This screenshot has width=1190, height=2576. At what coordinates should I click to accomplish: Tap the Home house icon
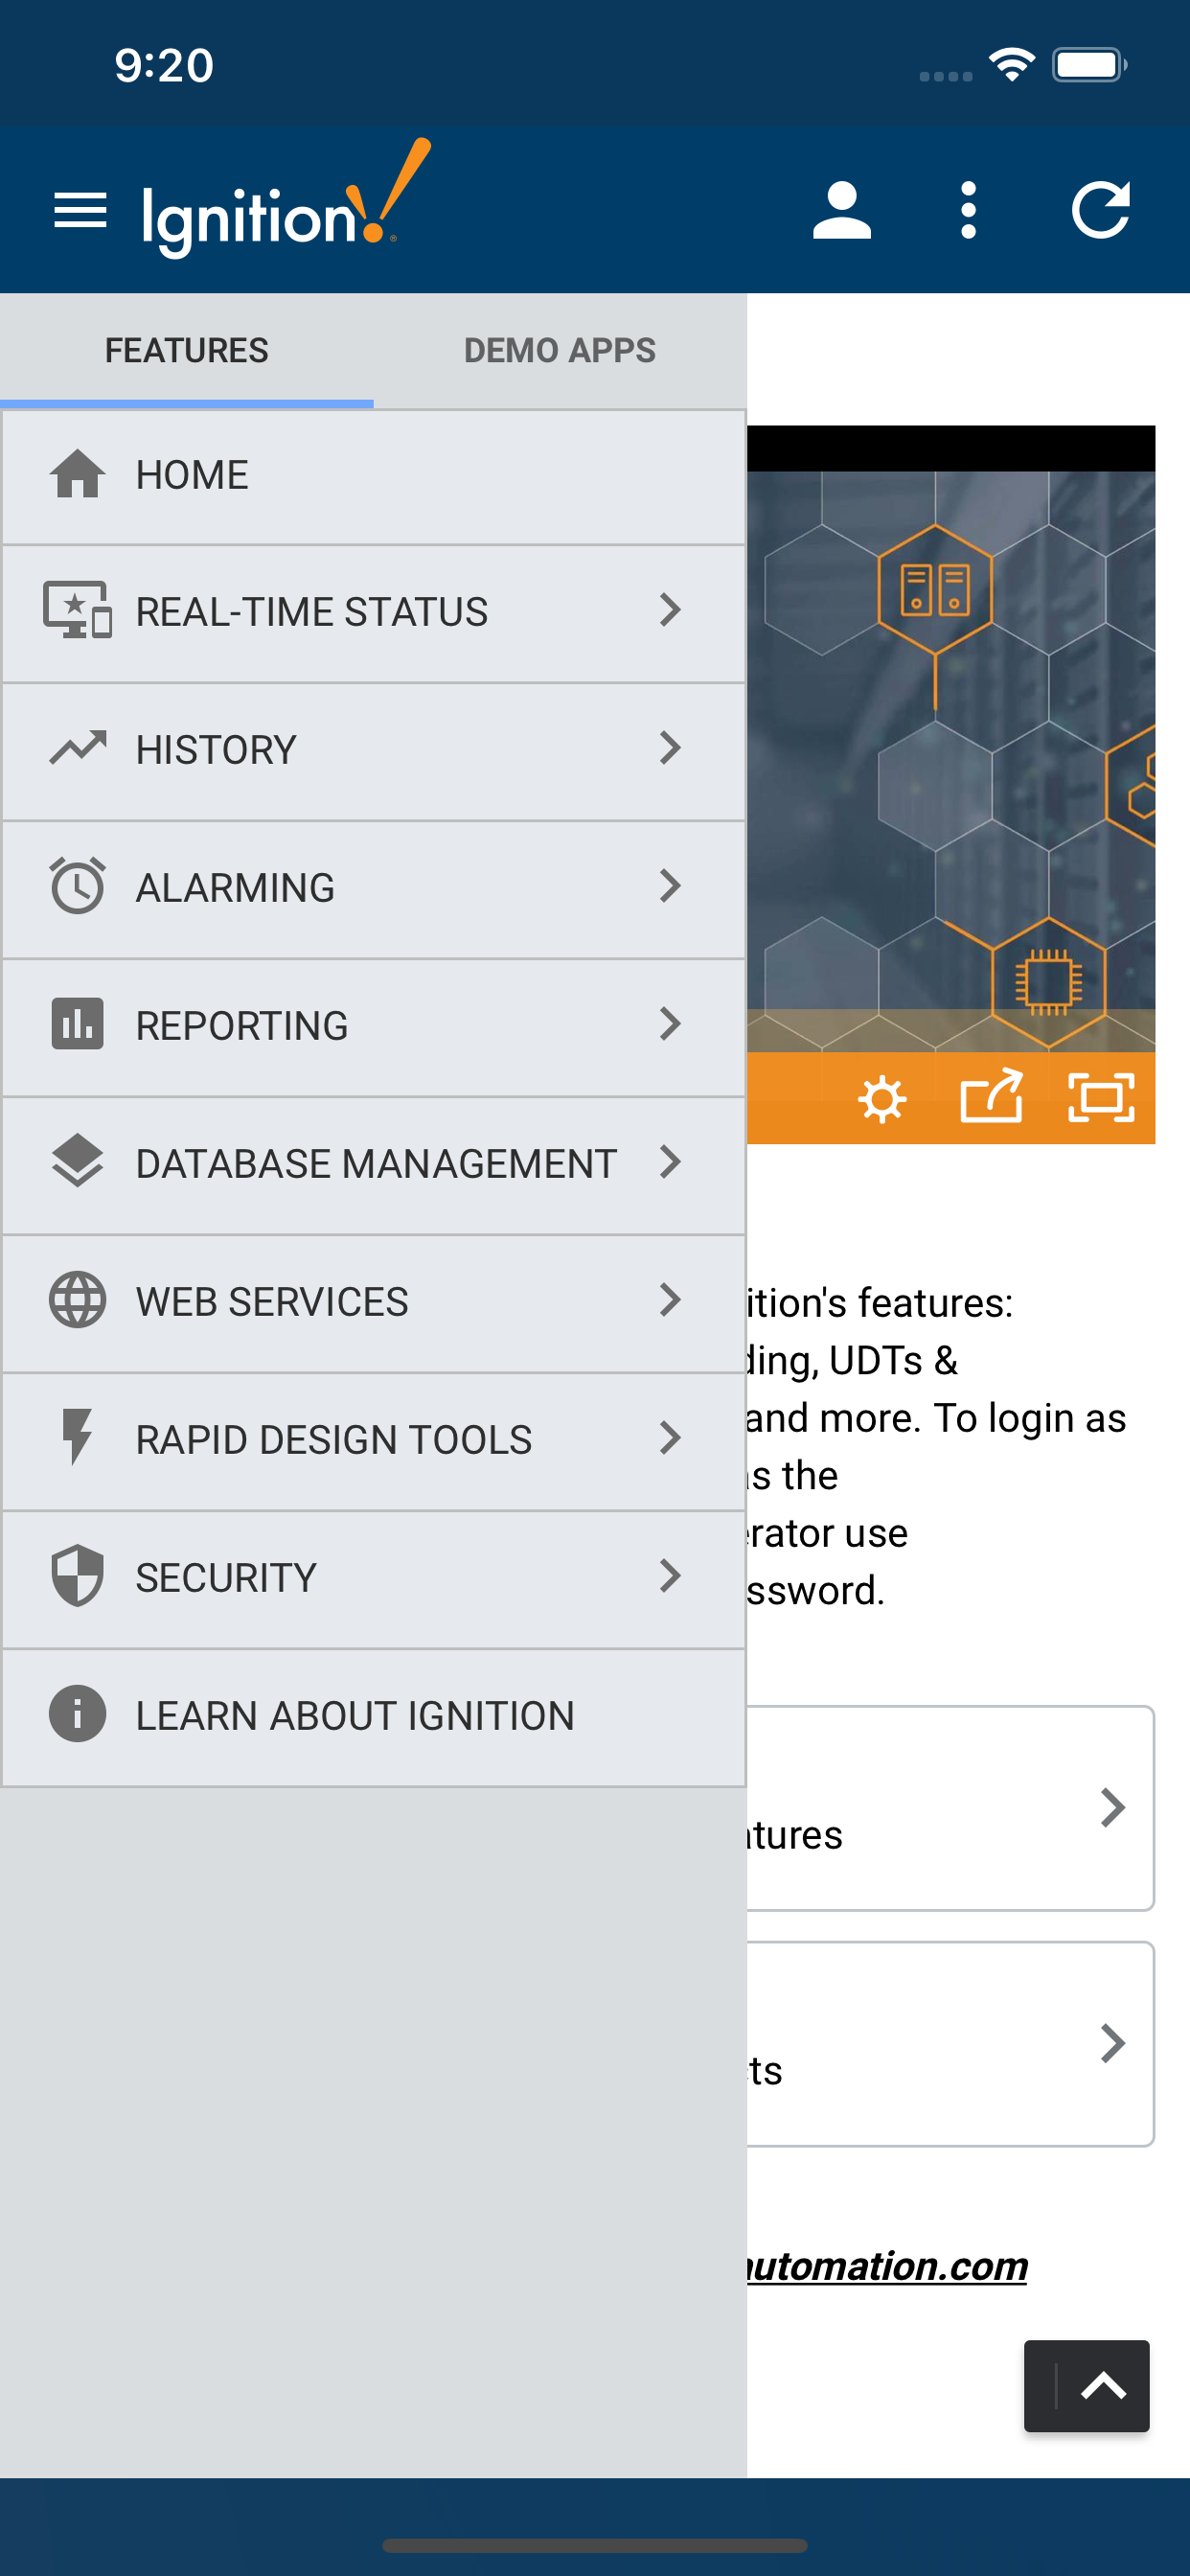tap(77, 474)
